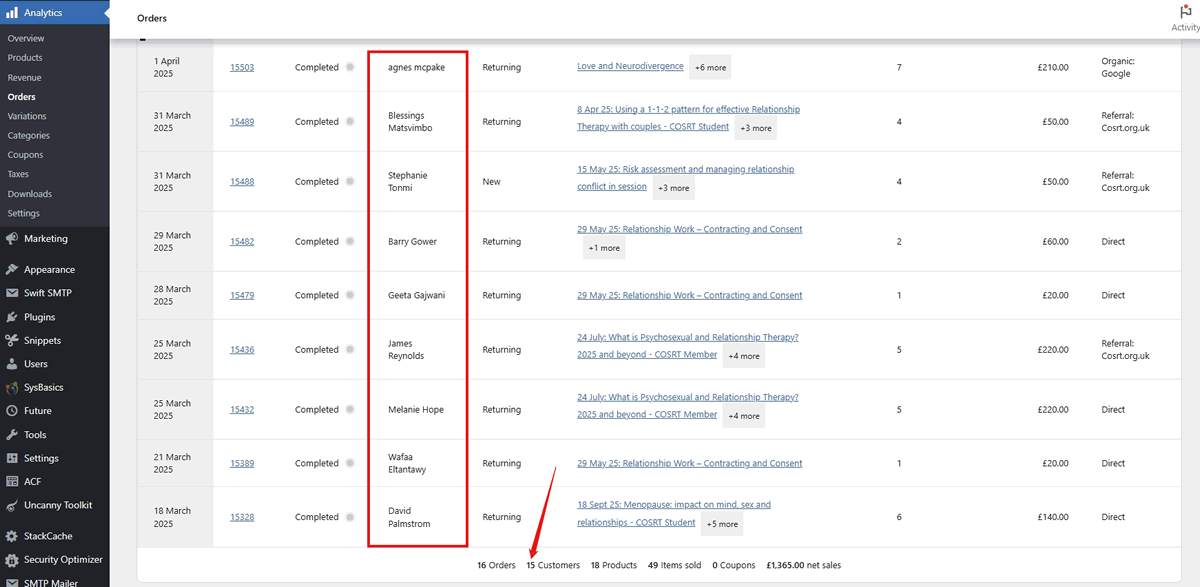Click the Snippets scissors icon
Screen dimensions: 1200x587
[x=12, y=340]
